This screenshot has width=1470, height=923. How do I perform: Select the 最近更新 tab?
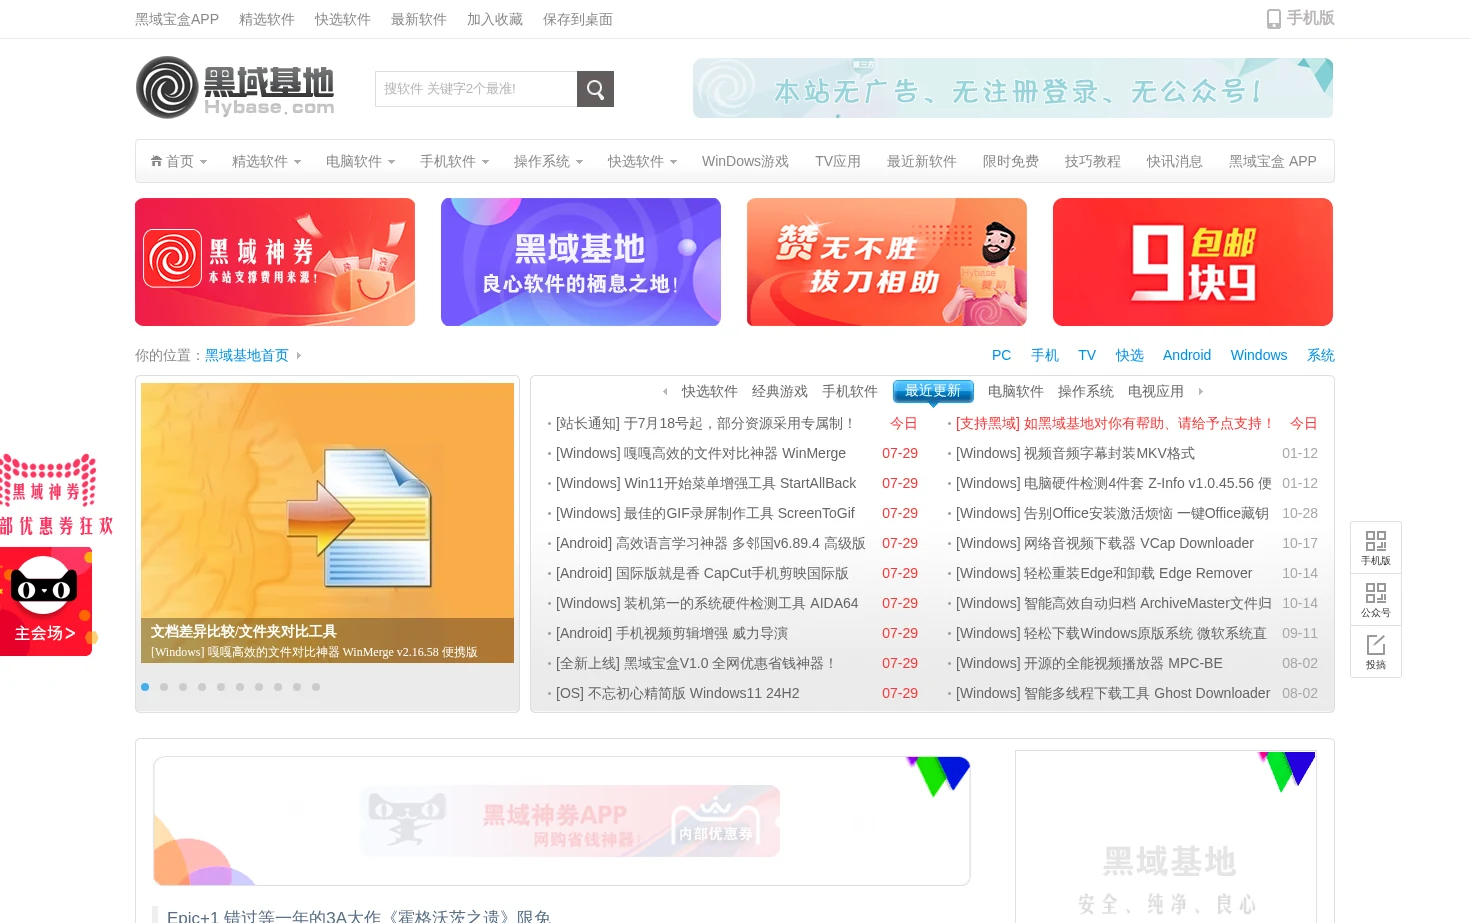(933, 391)
